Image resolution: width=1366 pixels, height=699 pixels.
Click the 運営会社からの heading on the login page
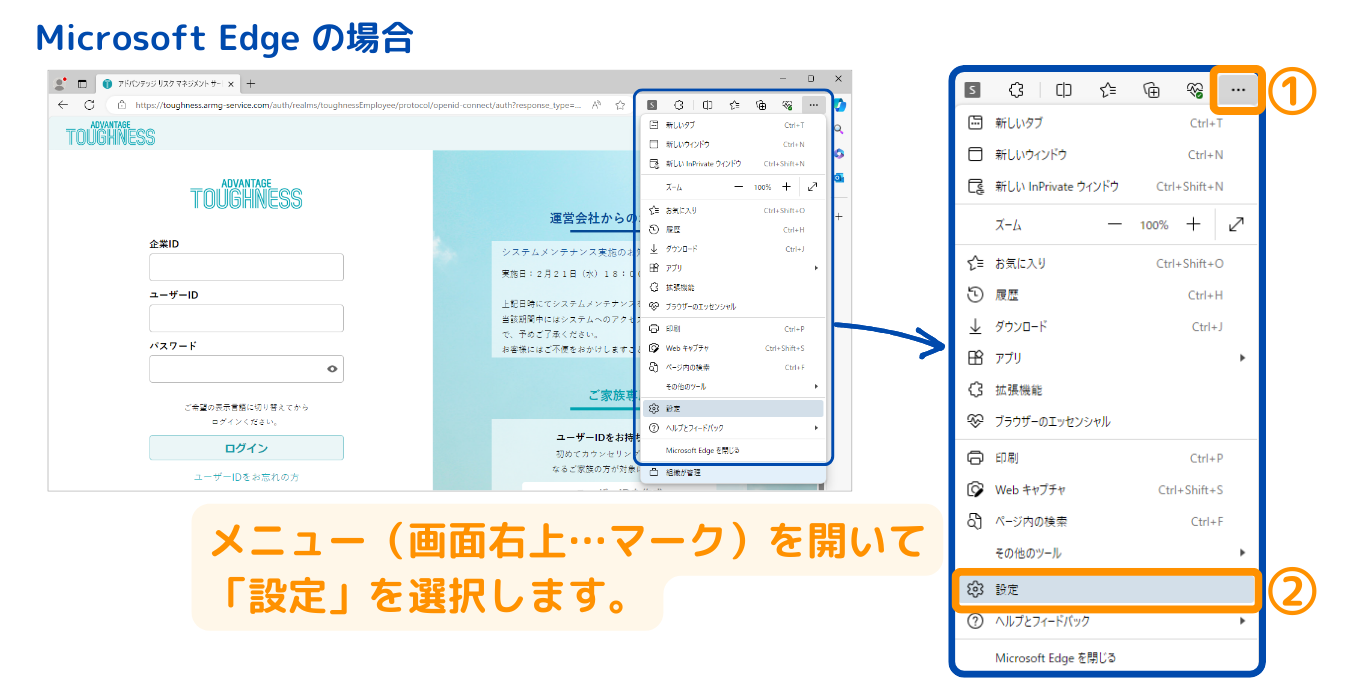[x=593, y=218]
